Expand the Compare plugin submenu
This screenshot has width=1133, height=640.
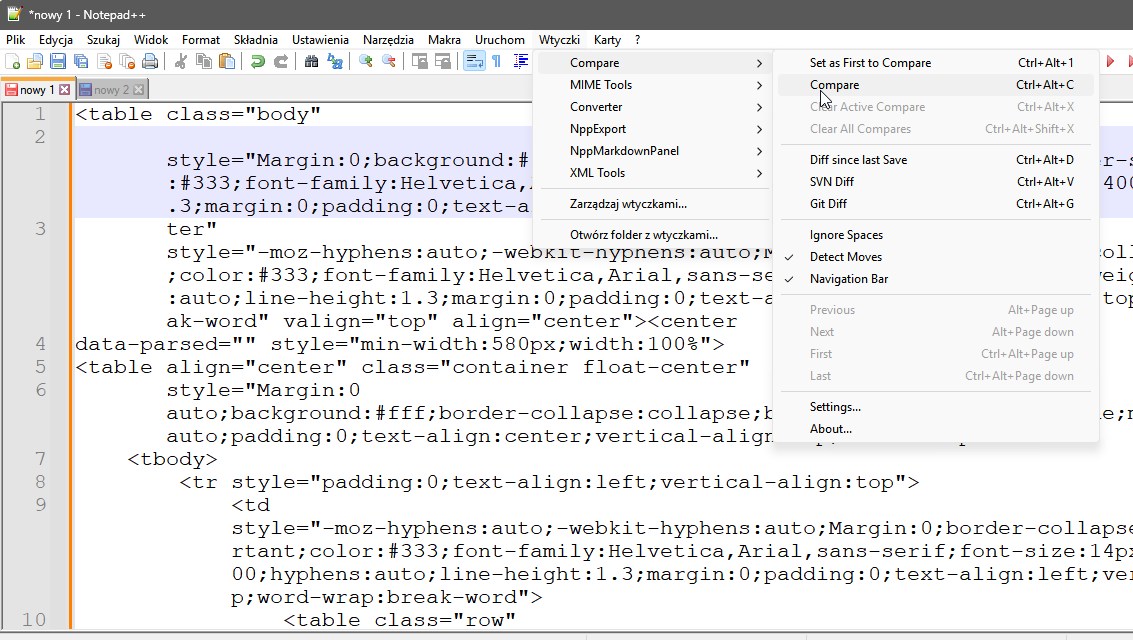[x=654, y=63]
